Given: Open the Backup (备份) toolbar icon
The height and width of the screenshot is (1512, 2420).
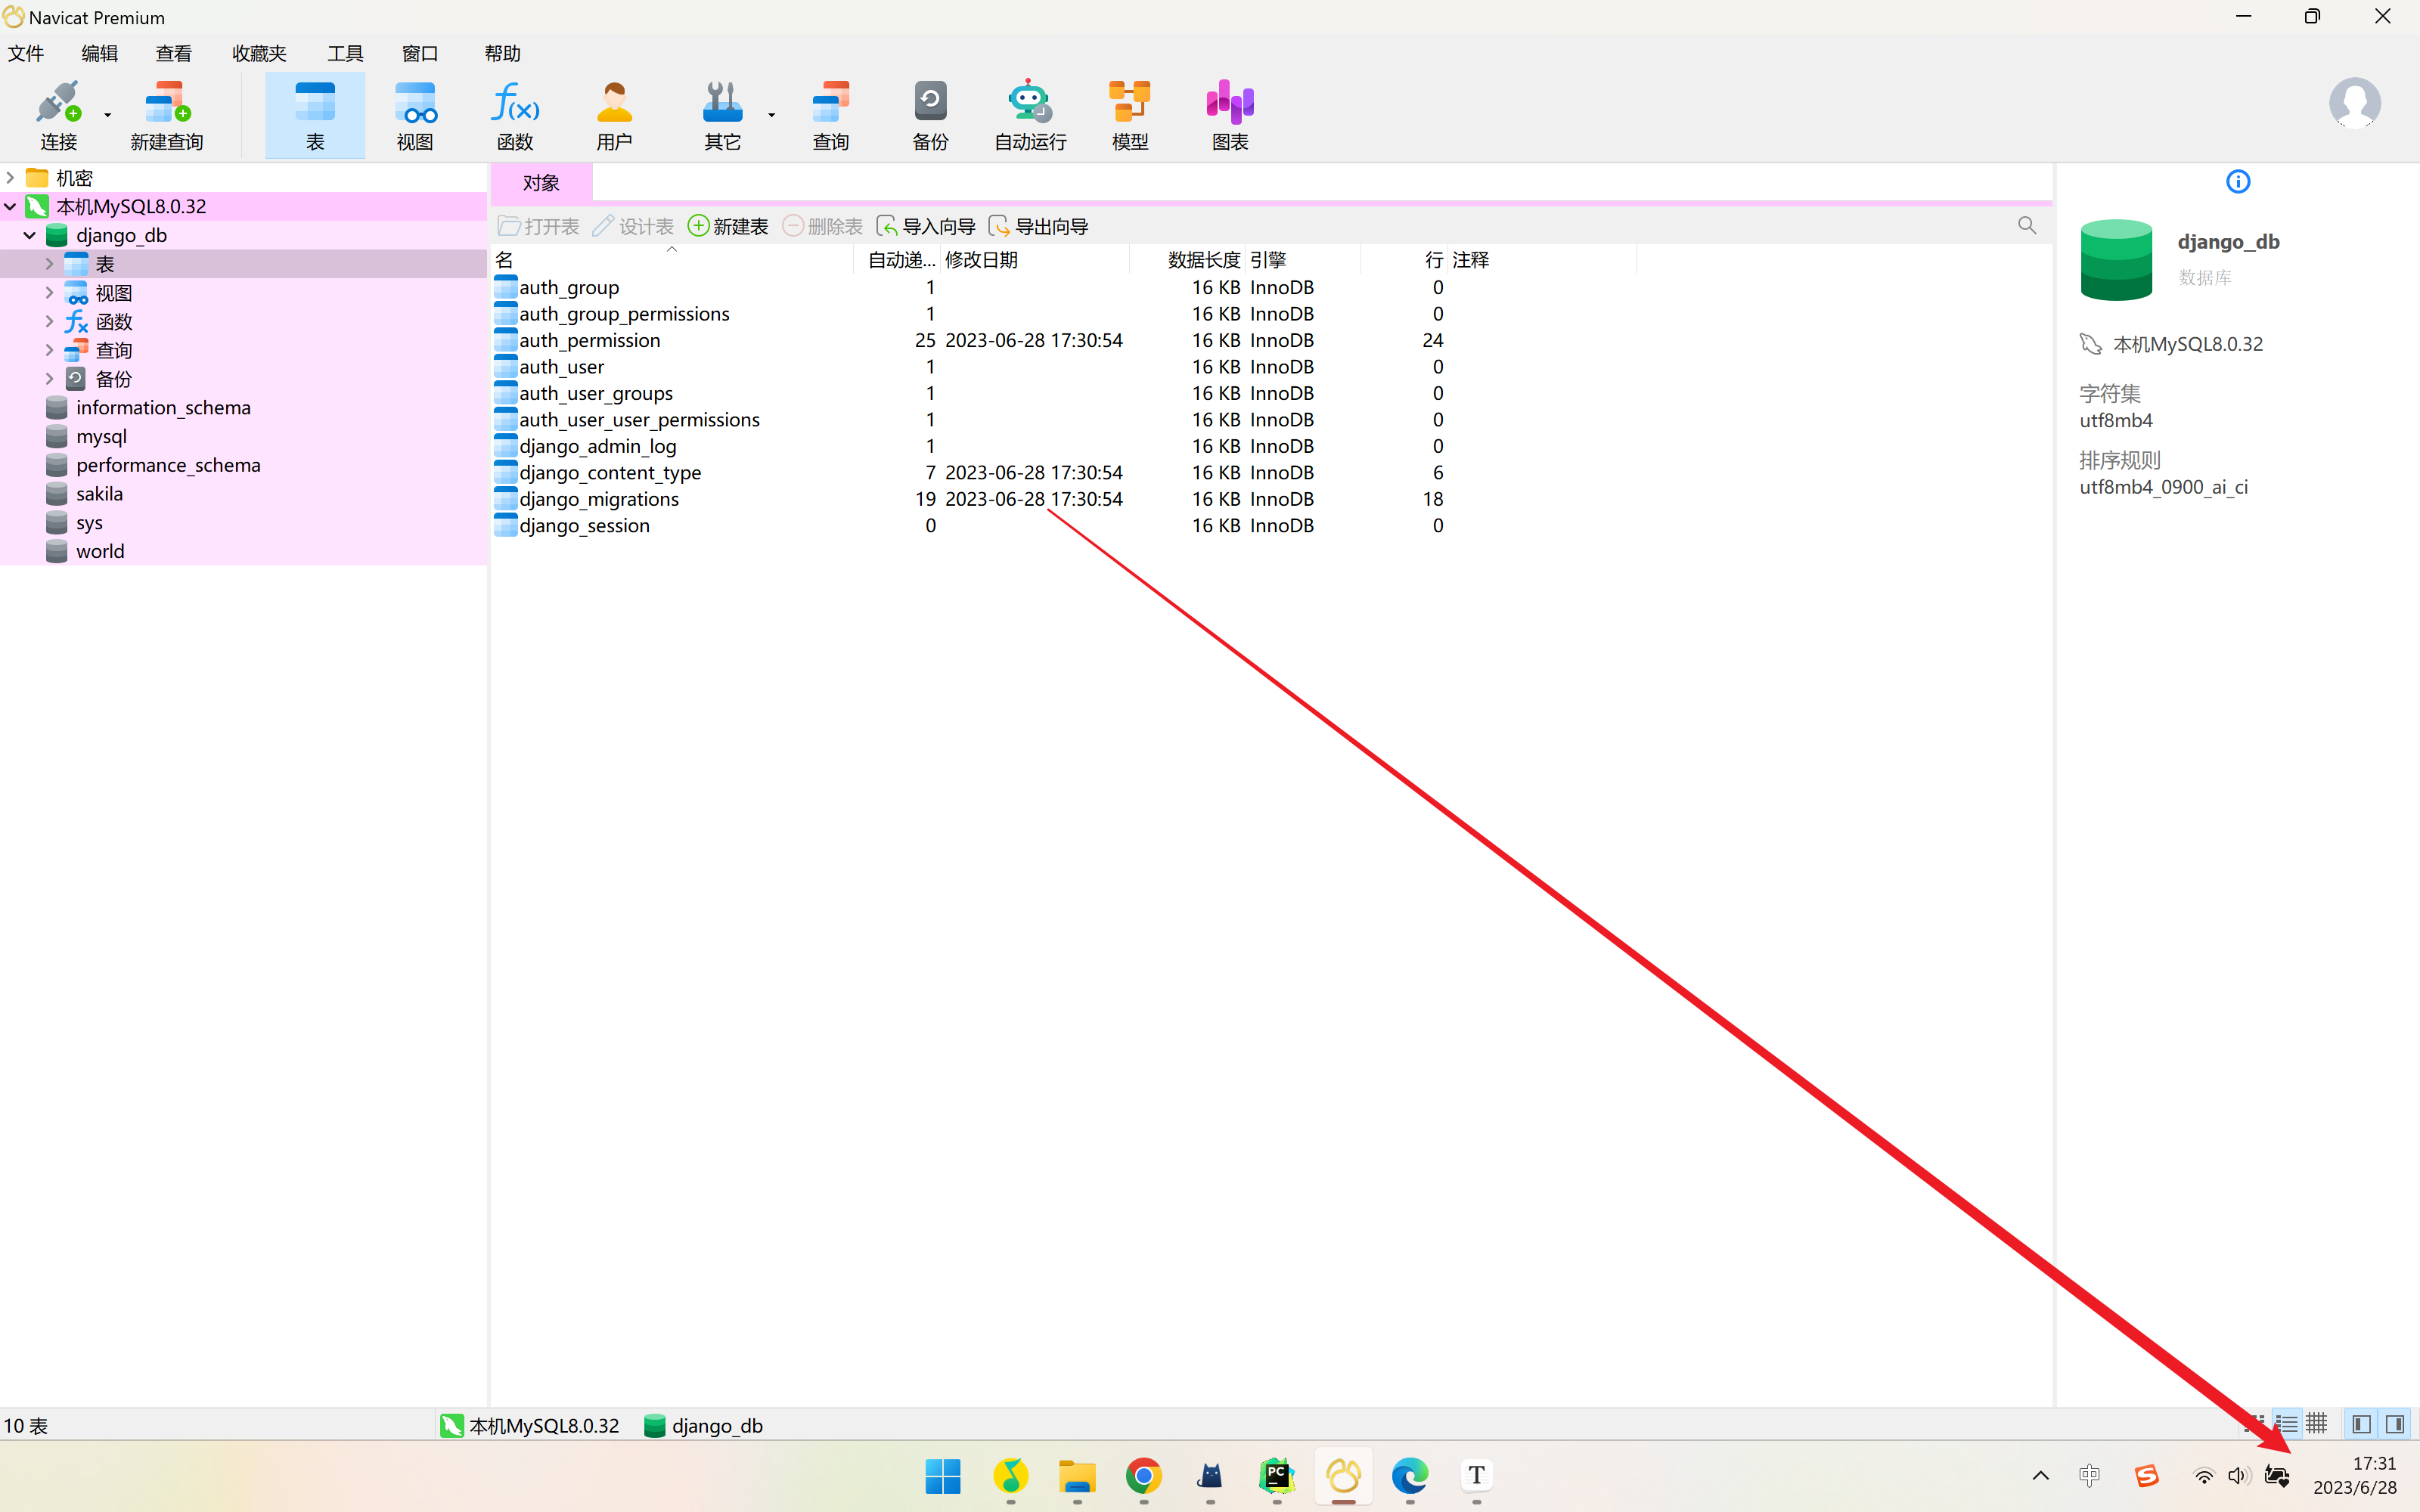Looking at the screenshot, I should tap(929, 115).
